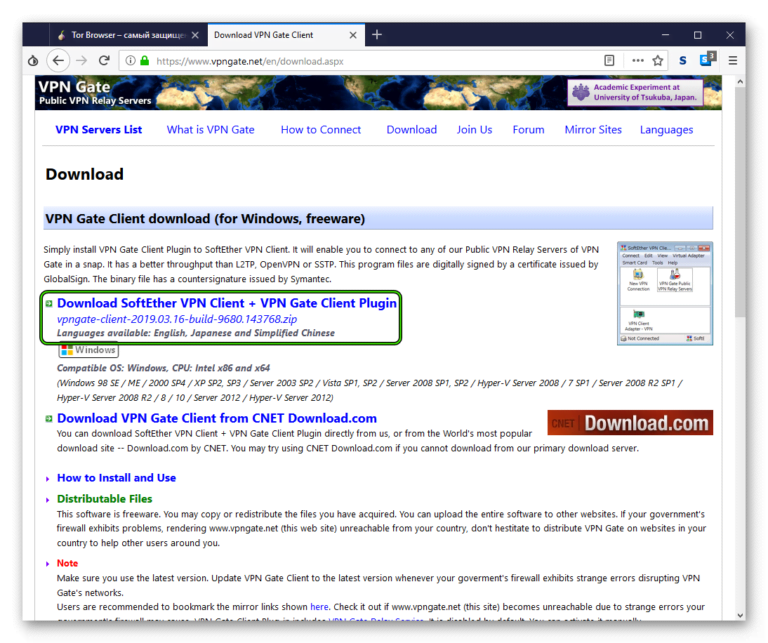Toggle Reader View icon in address bar

(609, 61)
